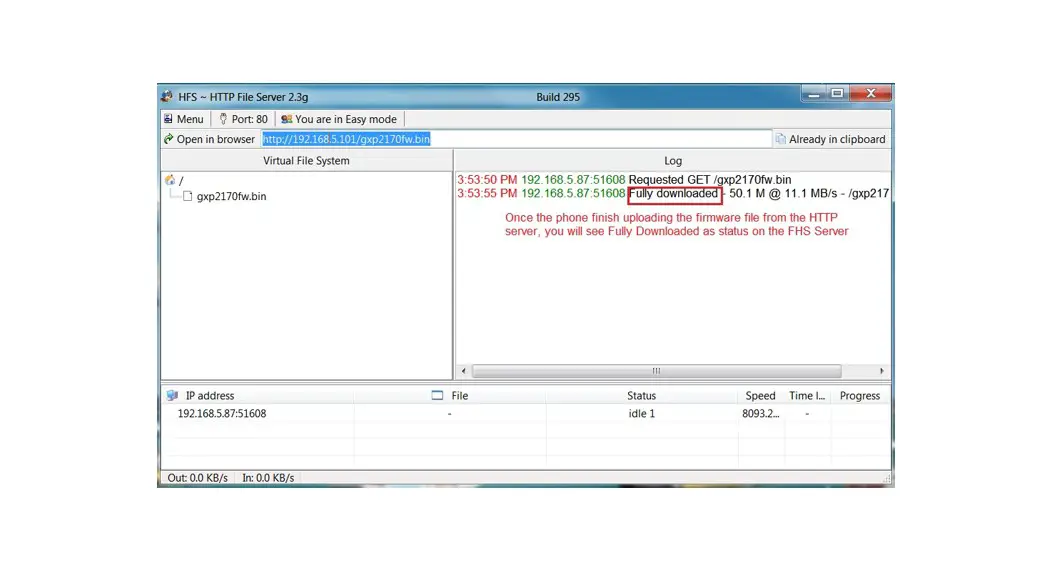Select log line with 'Fully downloaded'
Screen dimensions: 1052x572
coord(673,194)
